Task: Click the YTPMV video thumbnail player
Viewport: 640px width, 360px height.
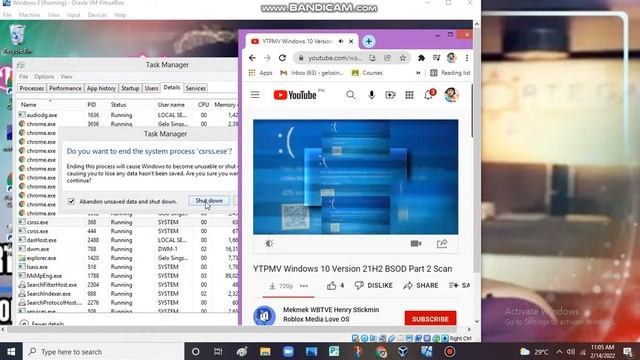Action: tap(356, 177)
